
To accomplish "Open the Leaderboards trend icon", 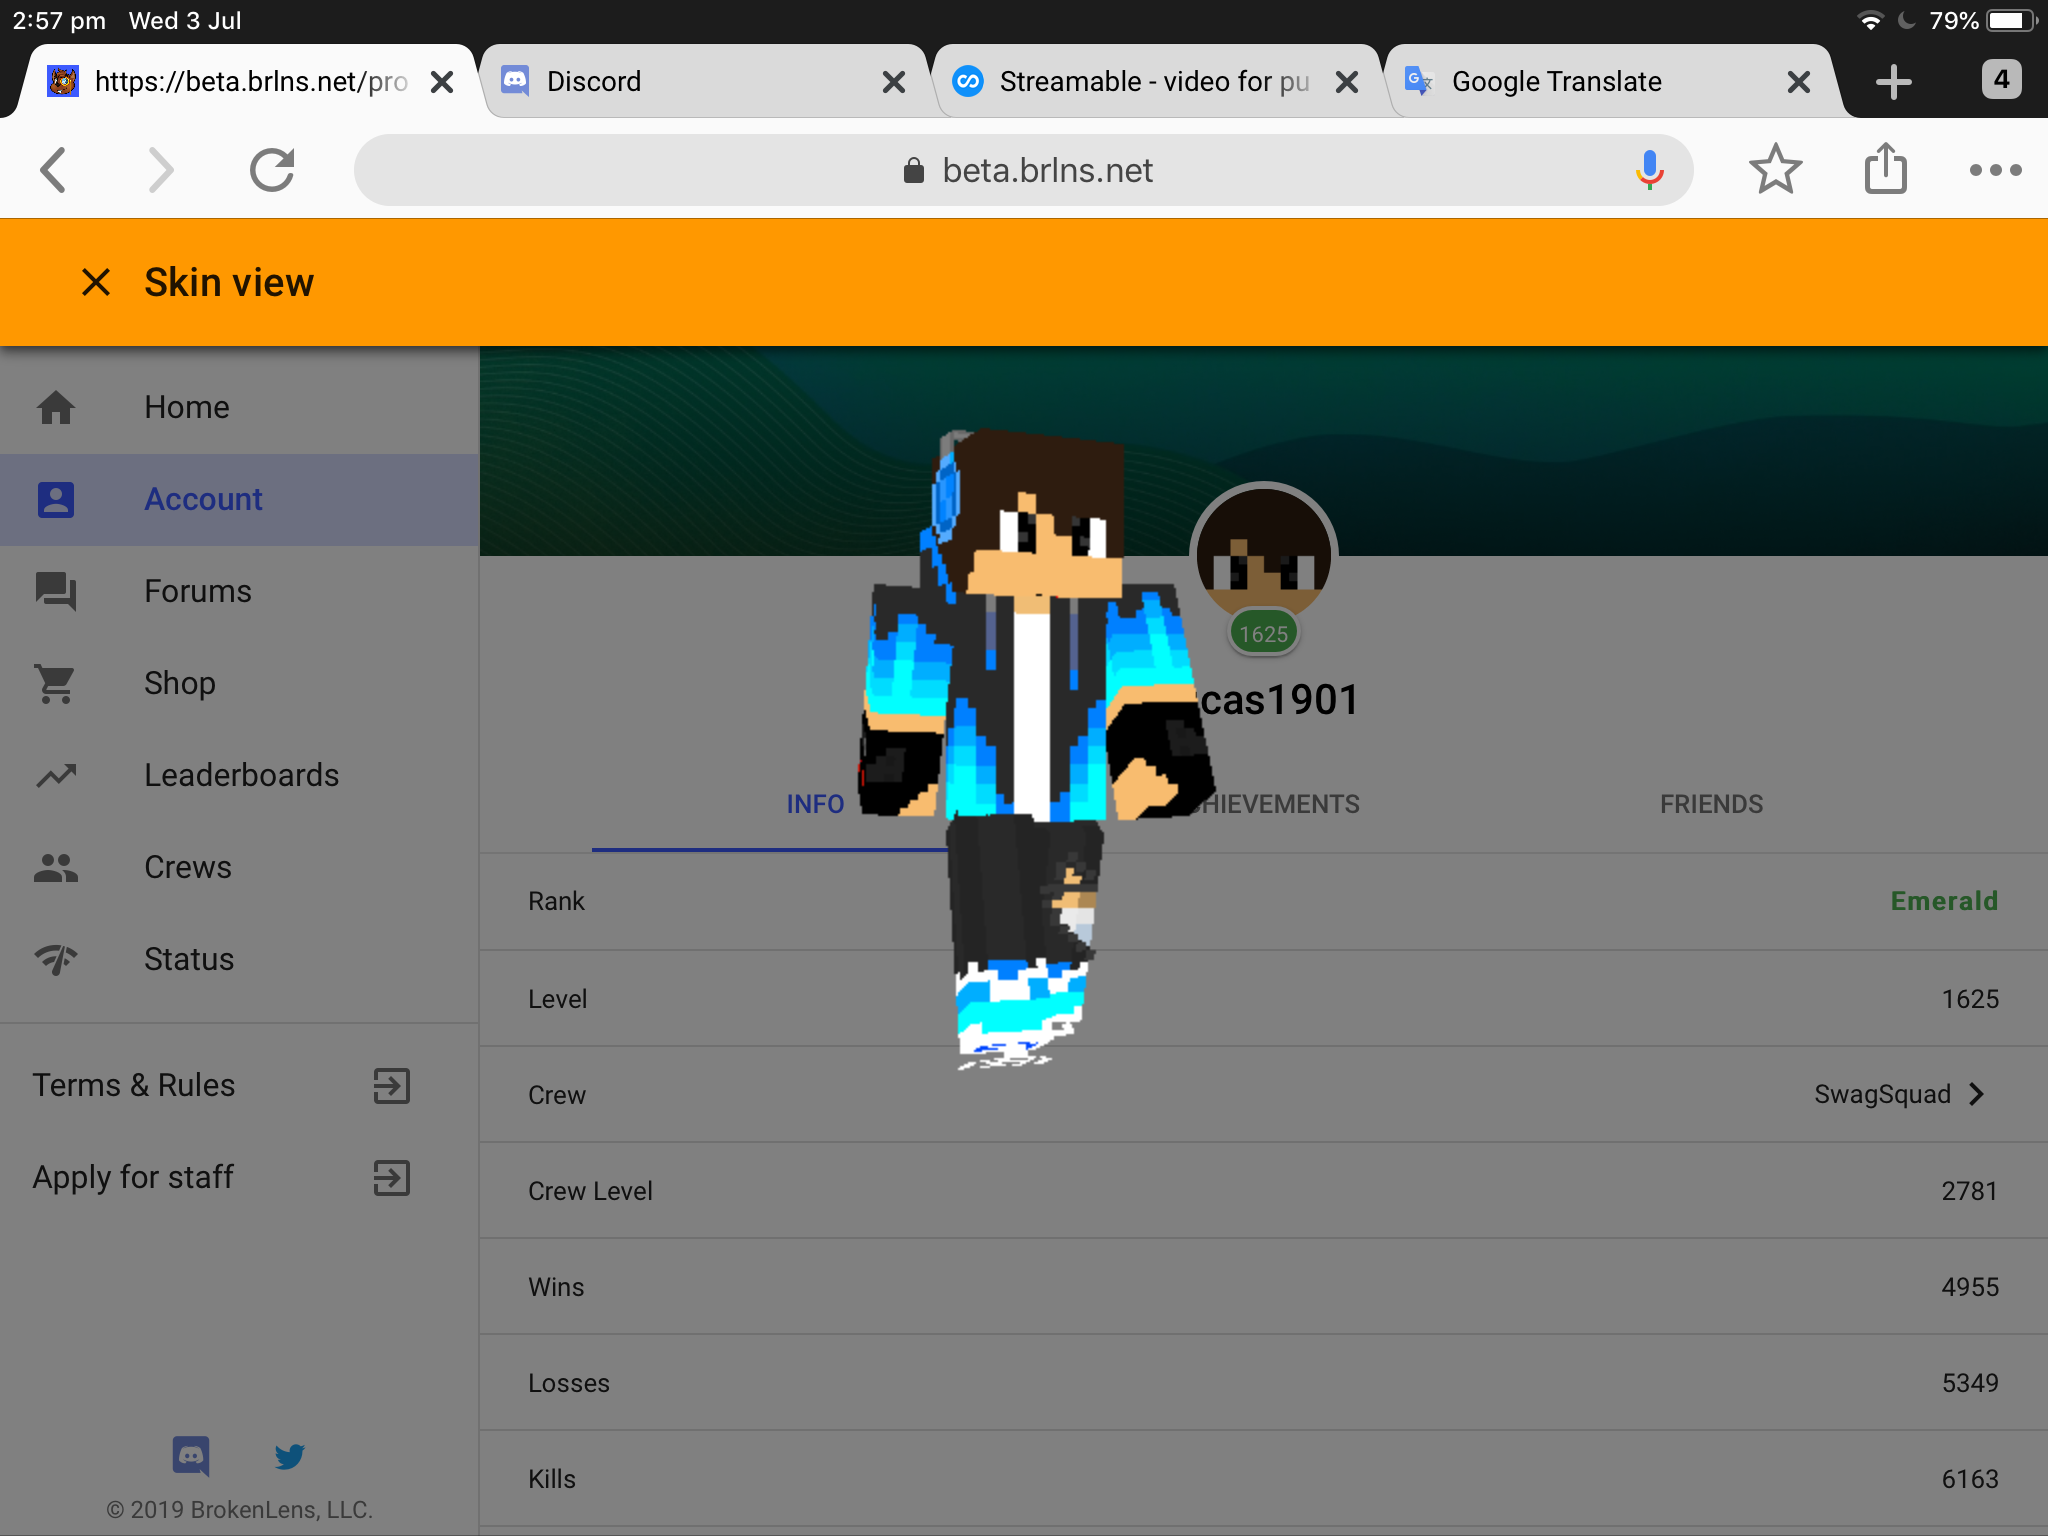I will coord(56,776).
